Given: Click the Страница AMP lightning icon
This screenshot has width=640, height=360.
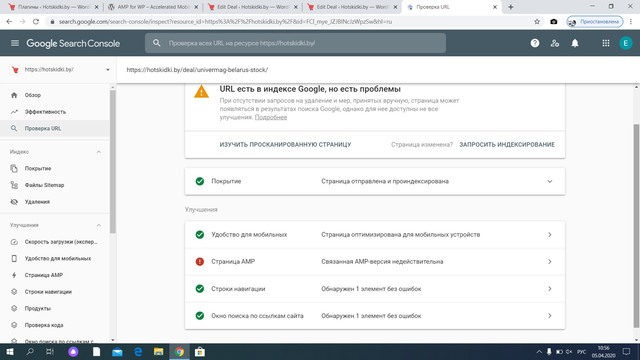Looking at the screenshot, I should (x=14, y=275).
